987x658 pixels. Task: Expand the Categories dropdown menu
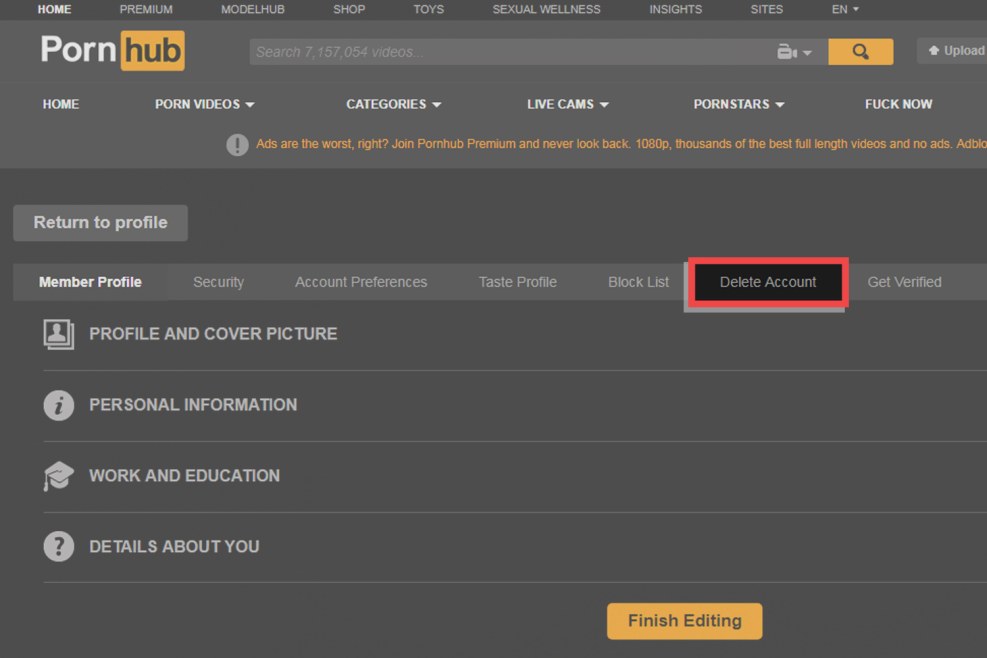coord(393,104)
